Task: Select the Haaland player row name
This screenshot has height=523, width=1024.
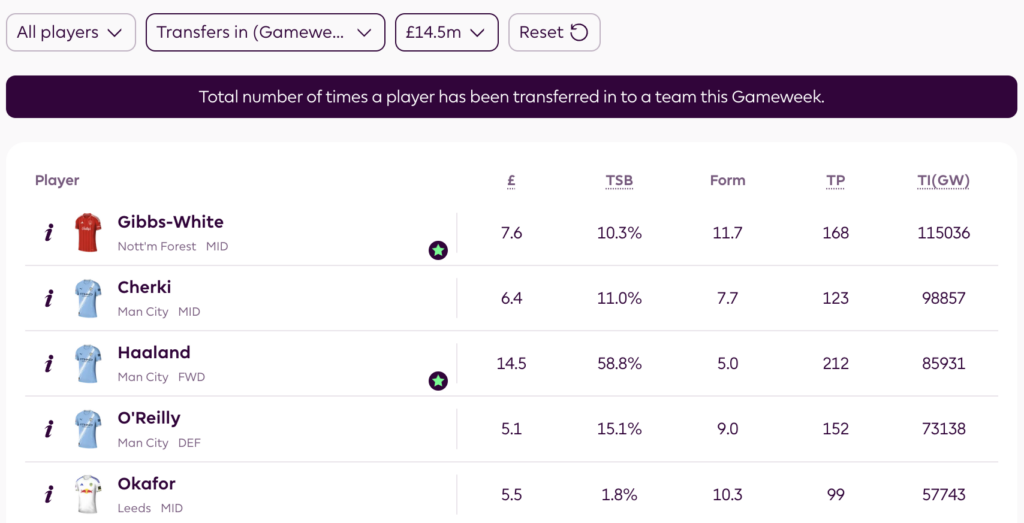Action: [154, 353]
